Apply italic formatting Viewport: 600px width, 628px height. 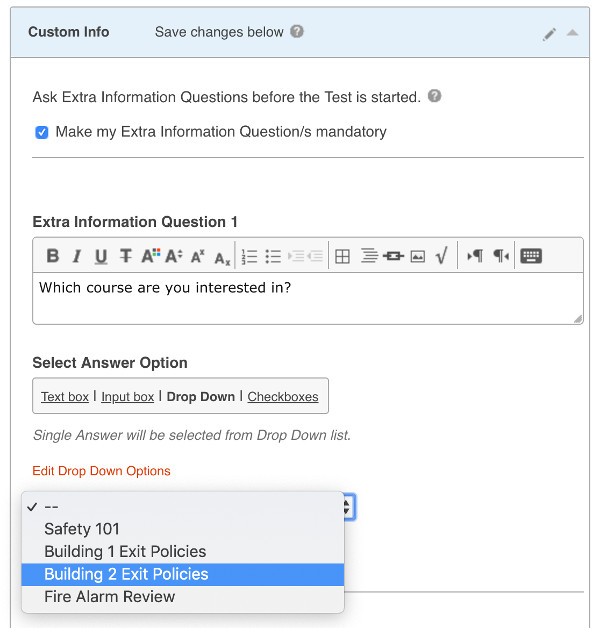(x=76, y=256)
